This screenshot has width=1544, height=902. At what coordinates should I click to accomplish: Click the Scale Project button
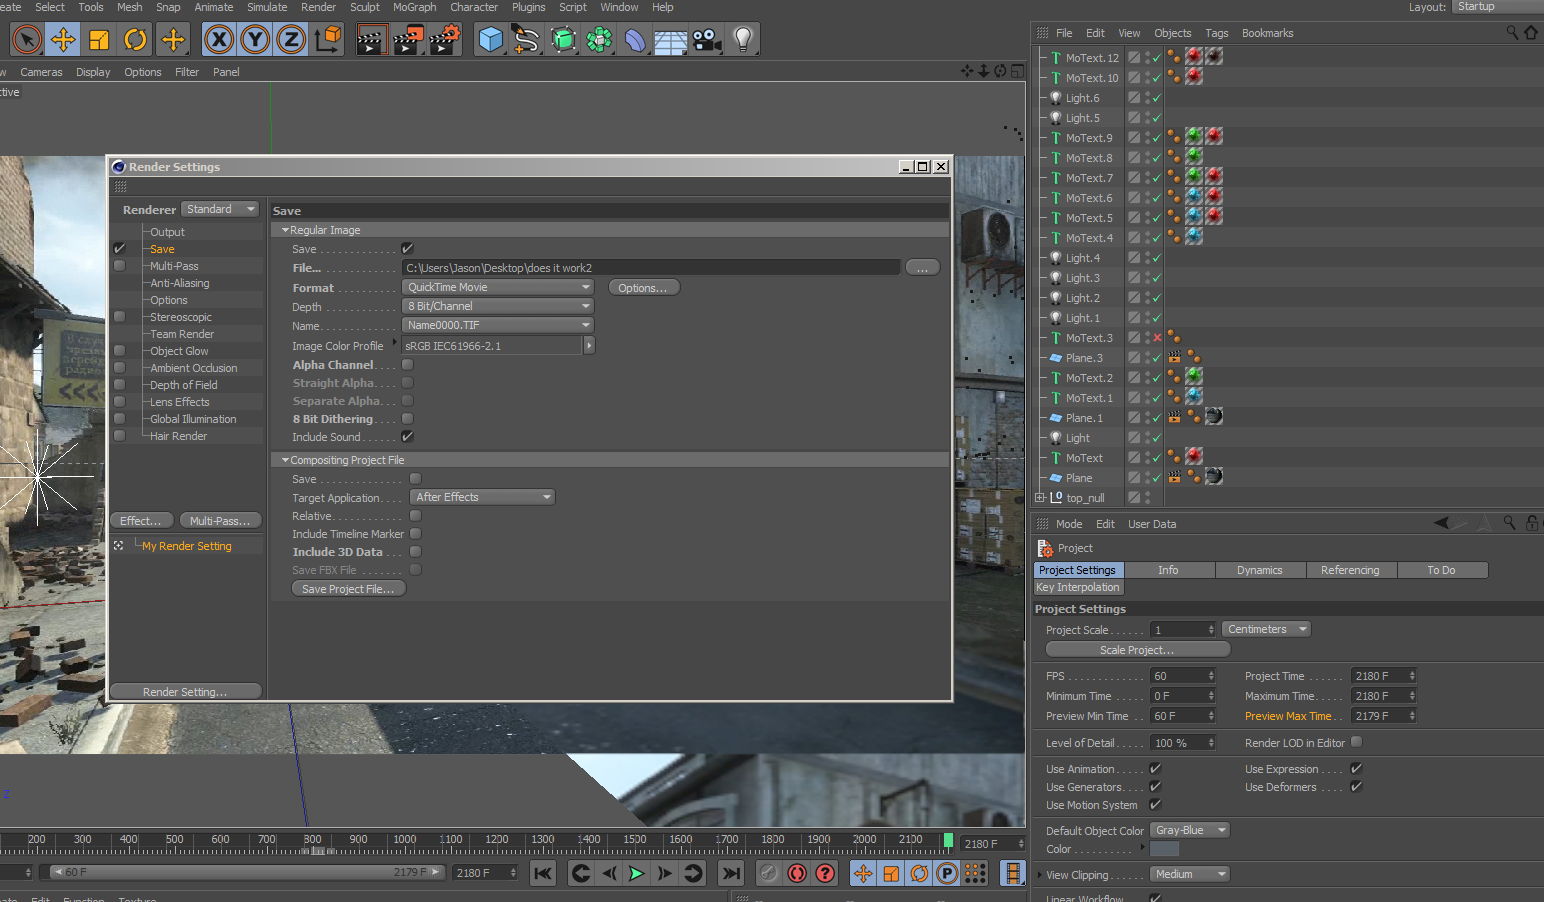click(1136, 650)
